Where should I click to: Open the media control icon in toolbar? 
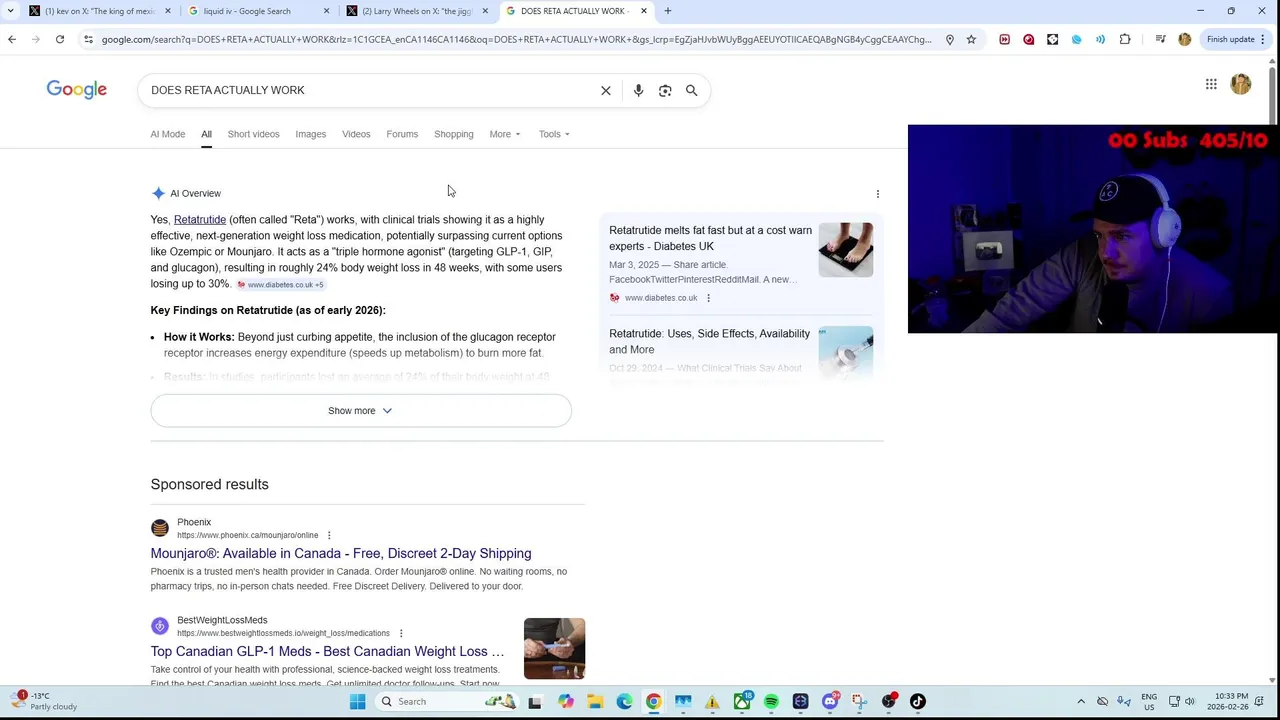click(x=1160, y=39)
